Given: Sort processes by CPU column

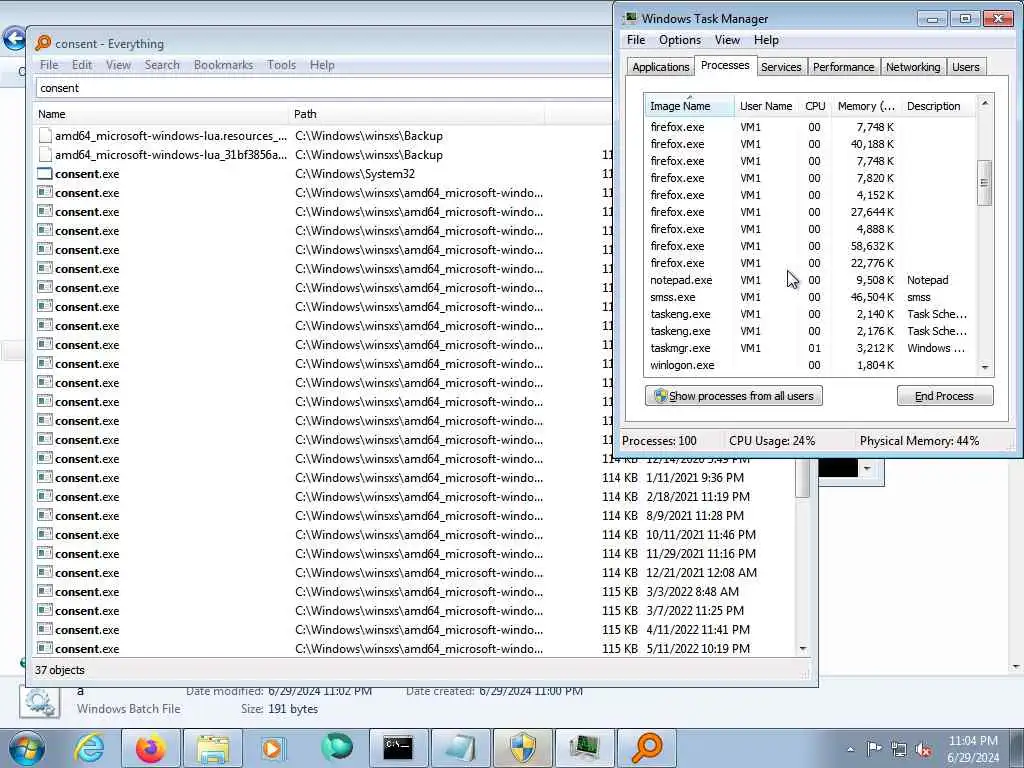Looking at the screenshot, I should click(x=815, y=106).
